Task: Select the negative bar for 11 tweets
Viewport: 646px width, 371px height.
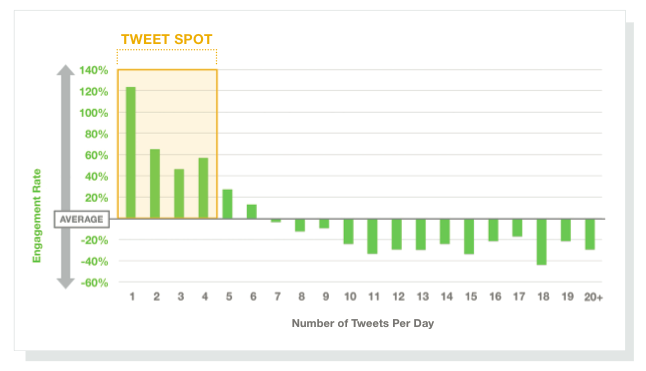Action: pos(372,236)
